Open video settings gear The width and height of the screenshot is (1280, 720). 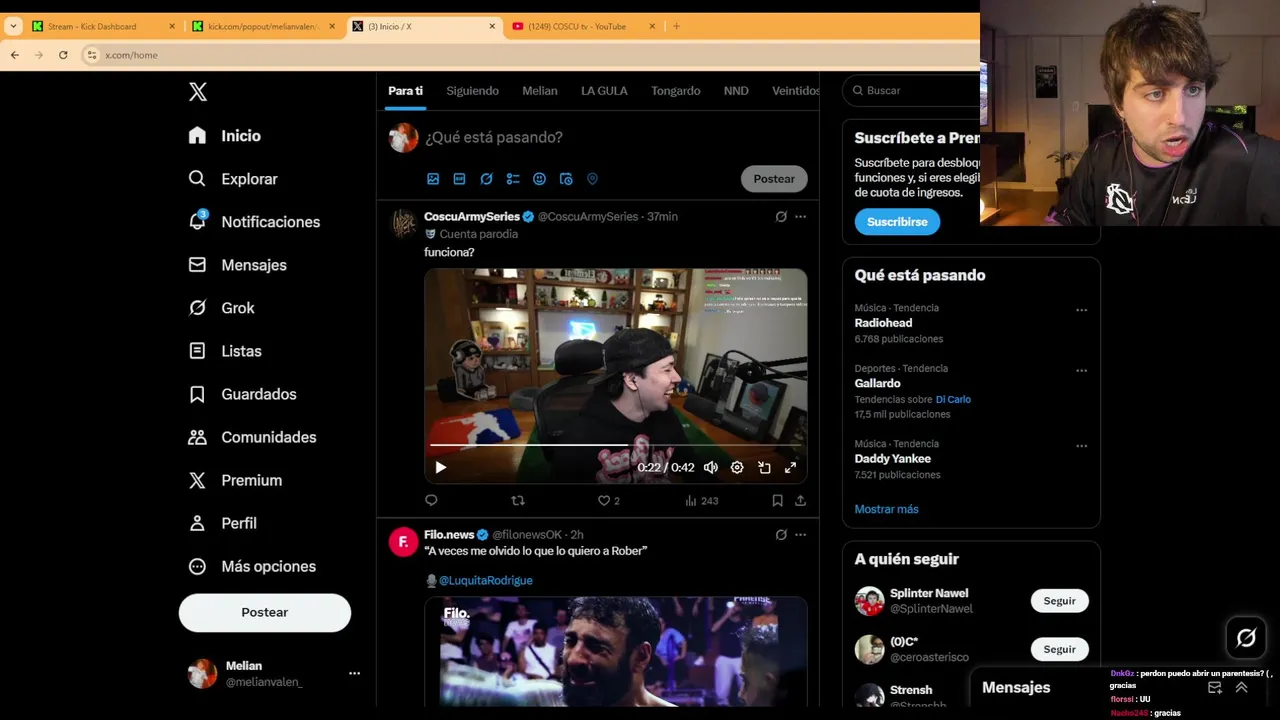tap(737, 467)
